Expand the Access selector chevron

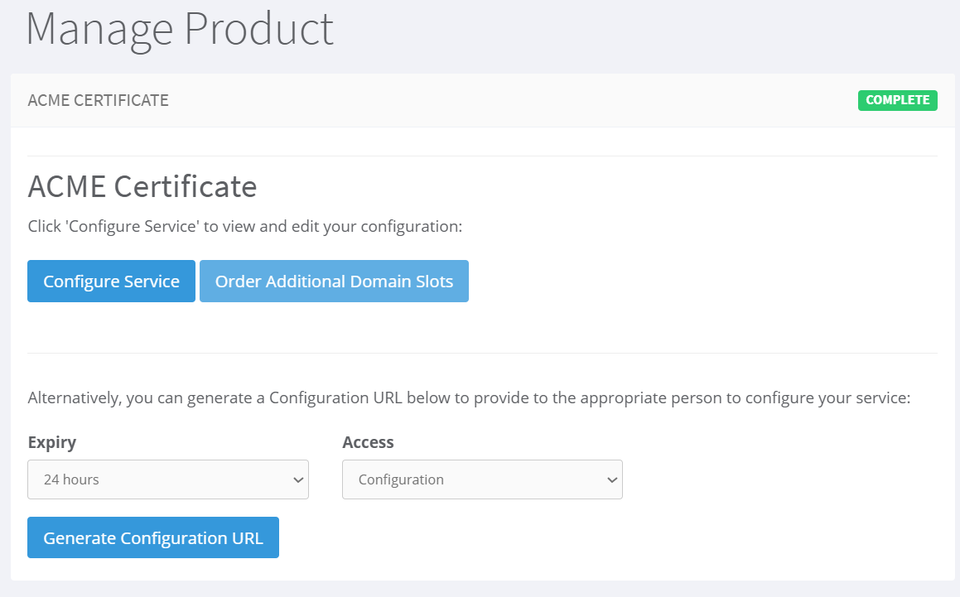pos(611,479)
